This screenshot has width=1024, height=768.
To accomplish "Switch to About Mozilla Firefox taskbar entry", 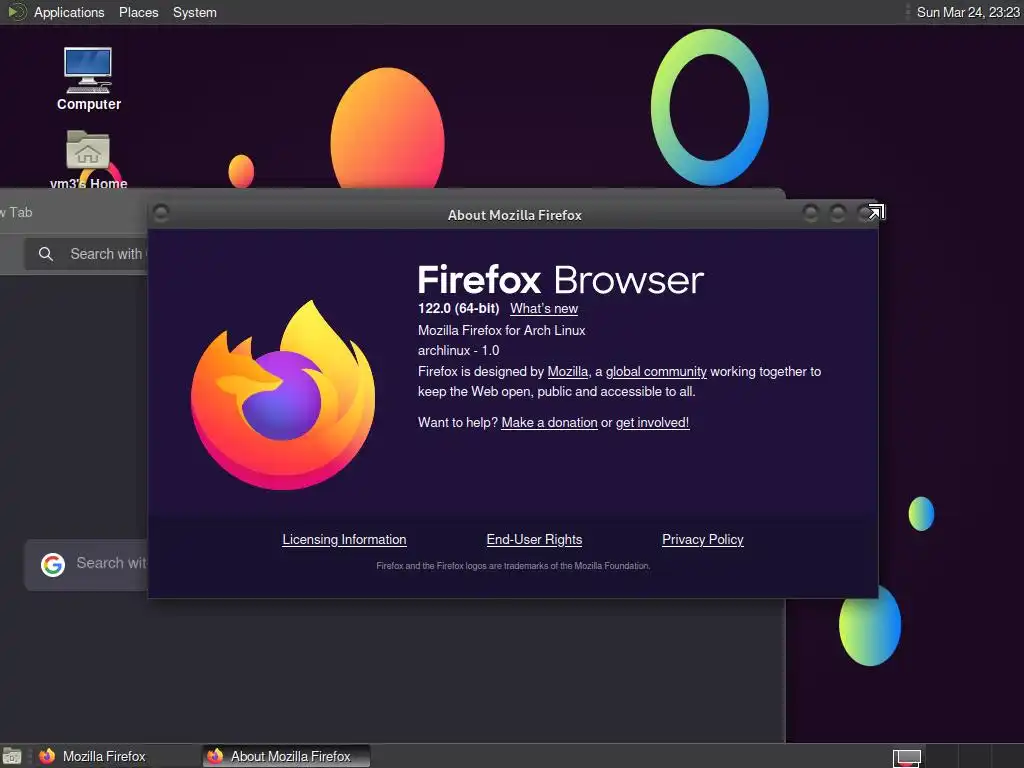I will point(286,756).
